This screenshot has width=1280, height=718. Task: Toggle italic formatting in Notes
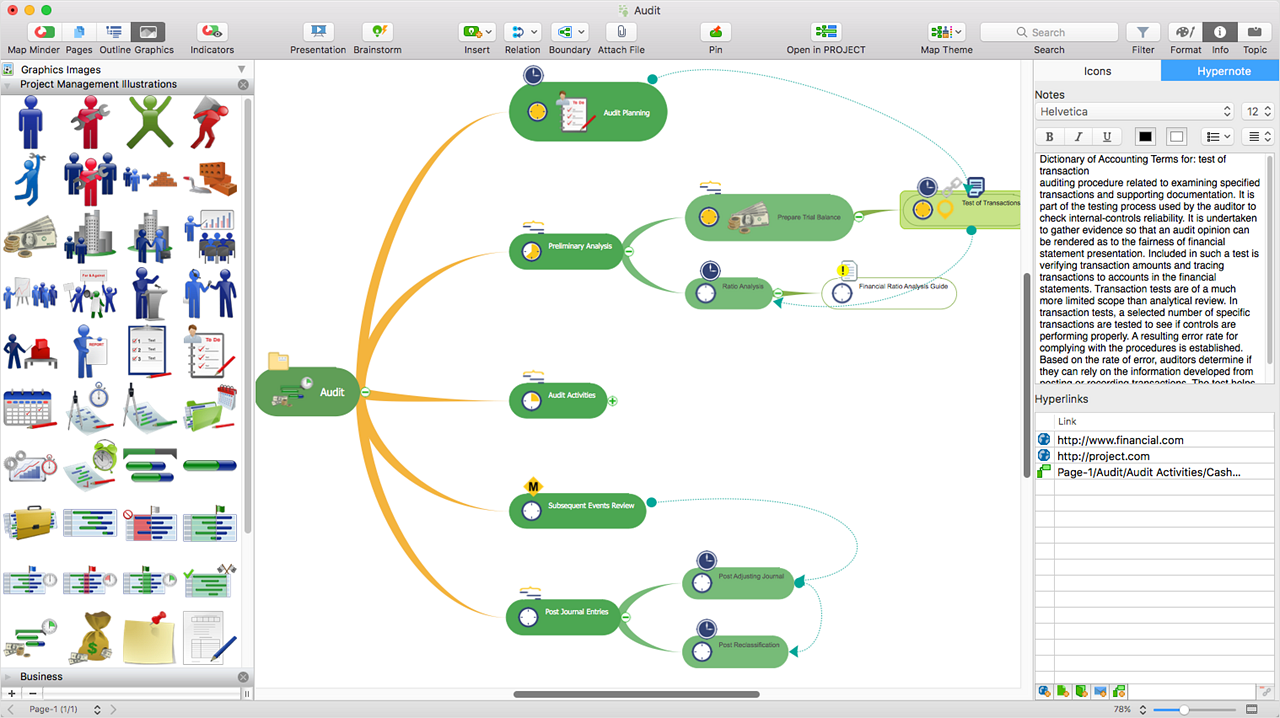(x=1078, y=137)
